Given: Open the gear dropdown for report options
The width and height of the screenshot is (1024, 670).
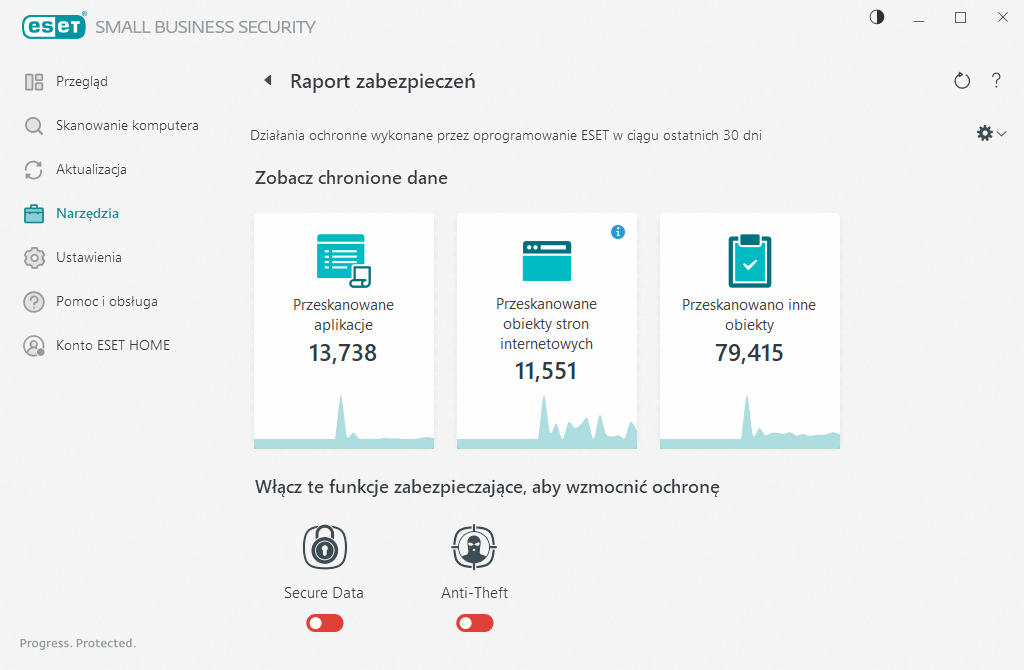Looking at the screenshot, I should [990, 132].
